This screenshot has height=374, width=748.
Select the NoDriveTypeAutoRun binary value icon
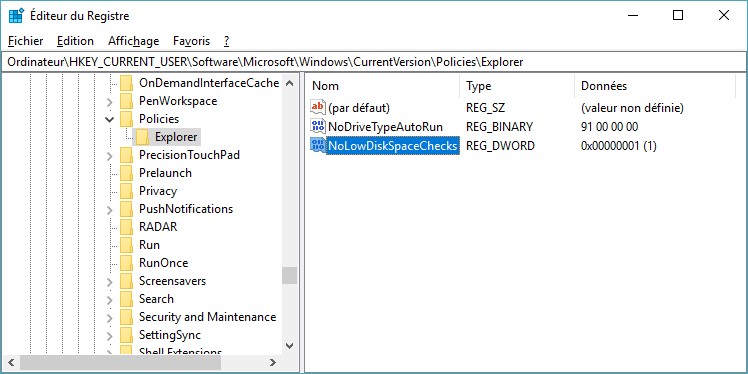(318, 126)
